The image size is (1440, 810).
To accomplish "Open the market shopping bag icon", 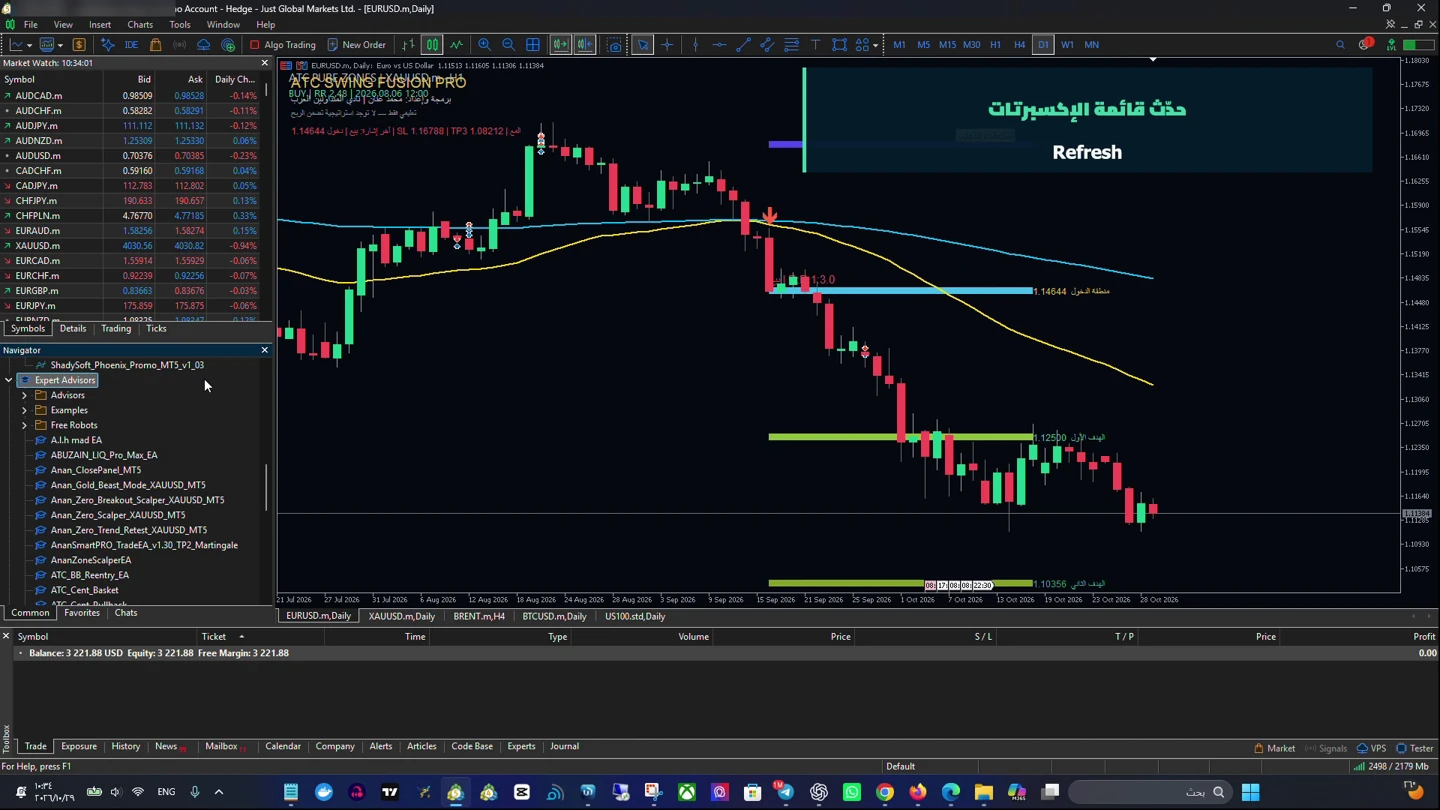I will (x=155, y=45).
